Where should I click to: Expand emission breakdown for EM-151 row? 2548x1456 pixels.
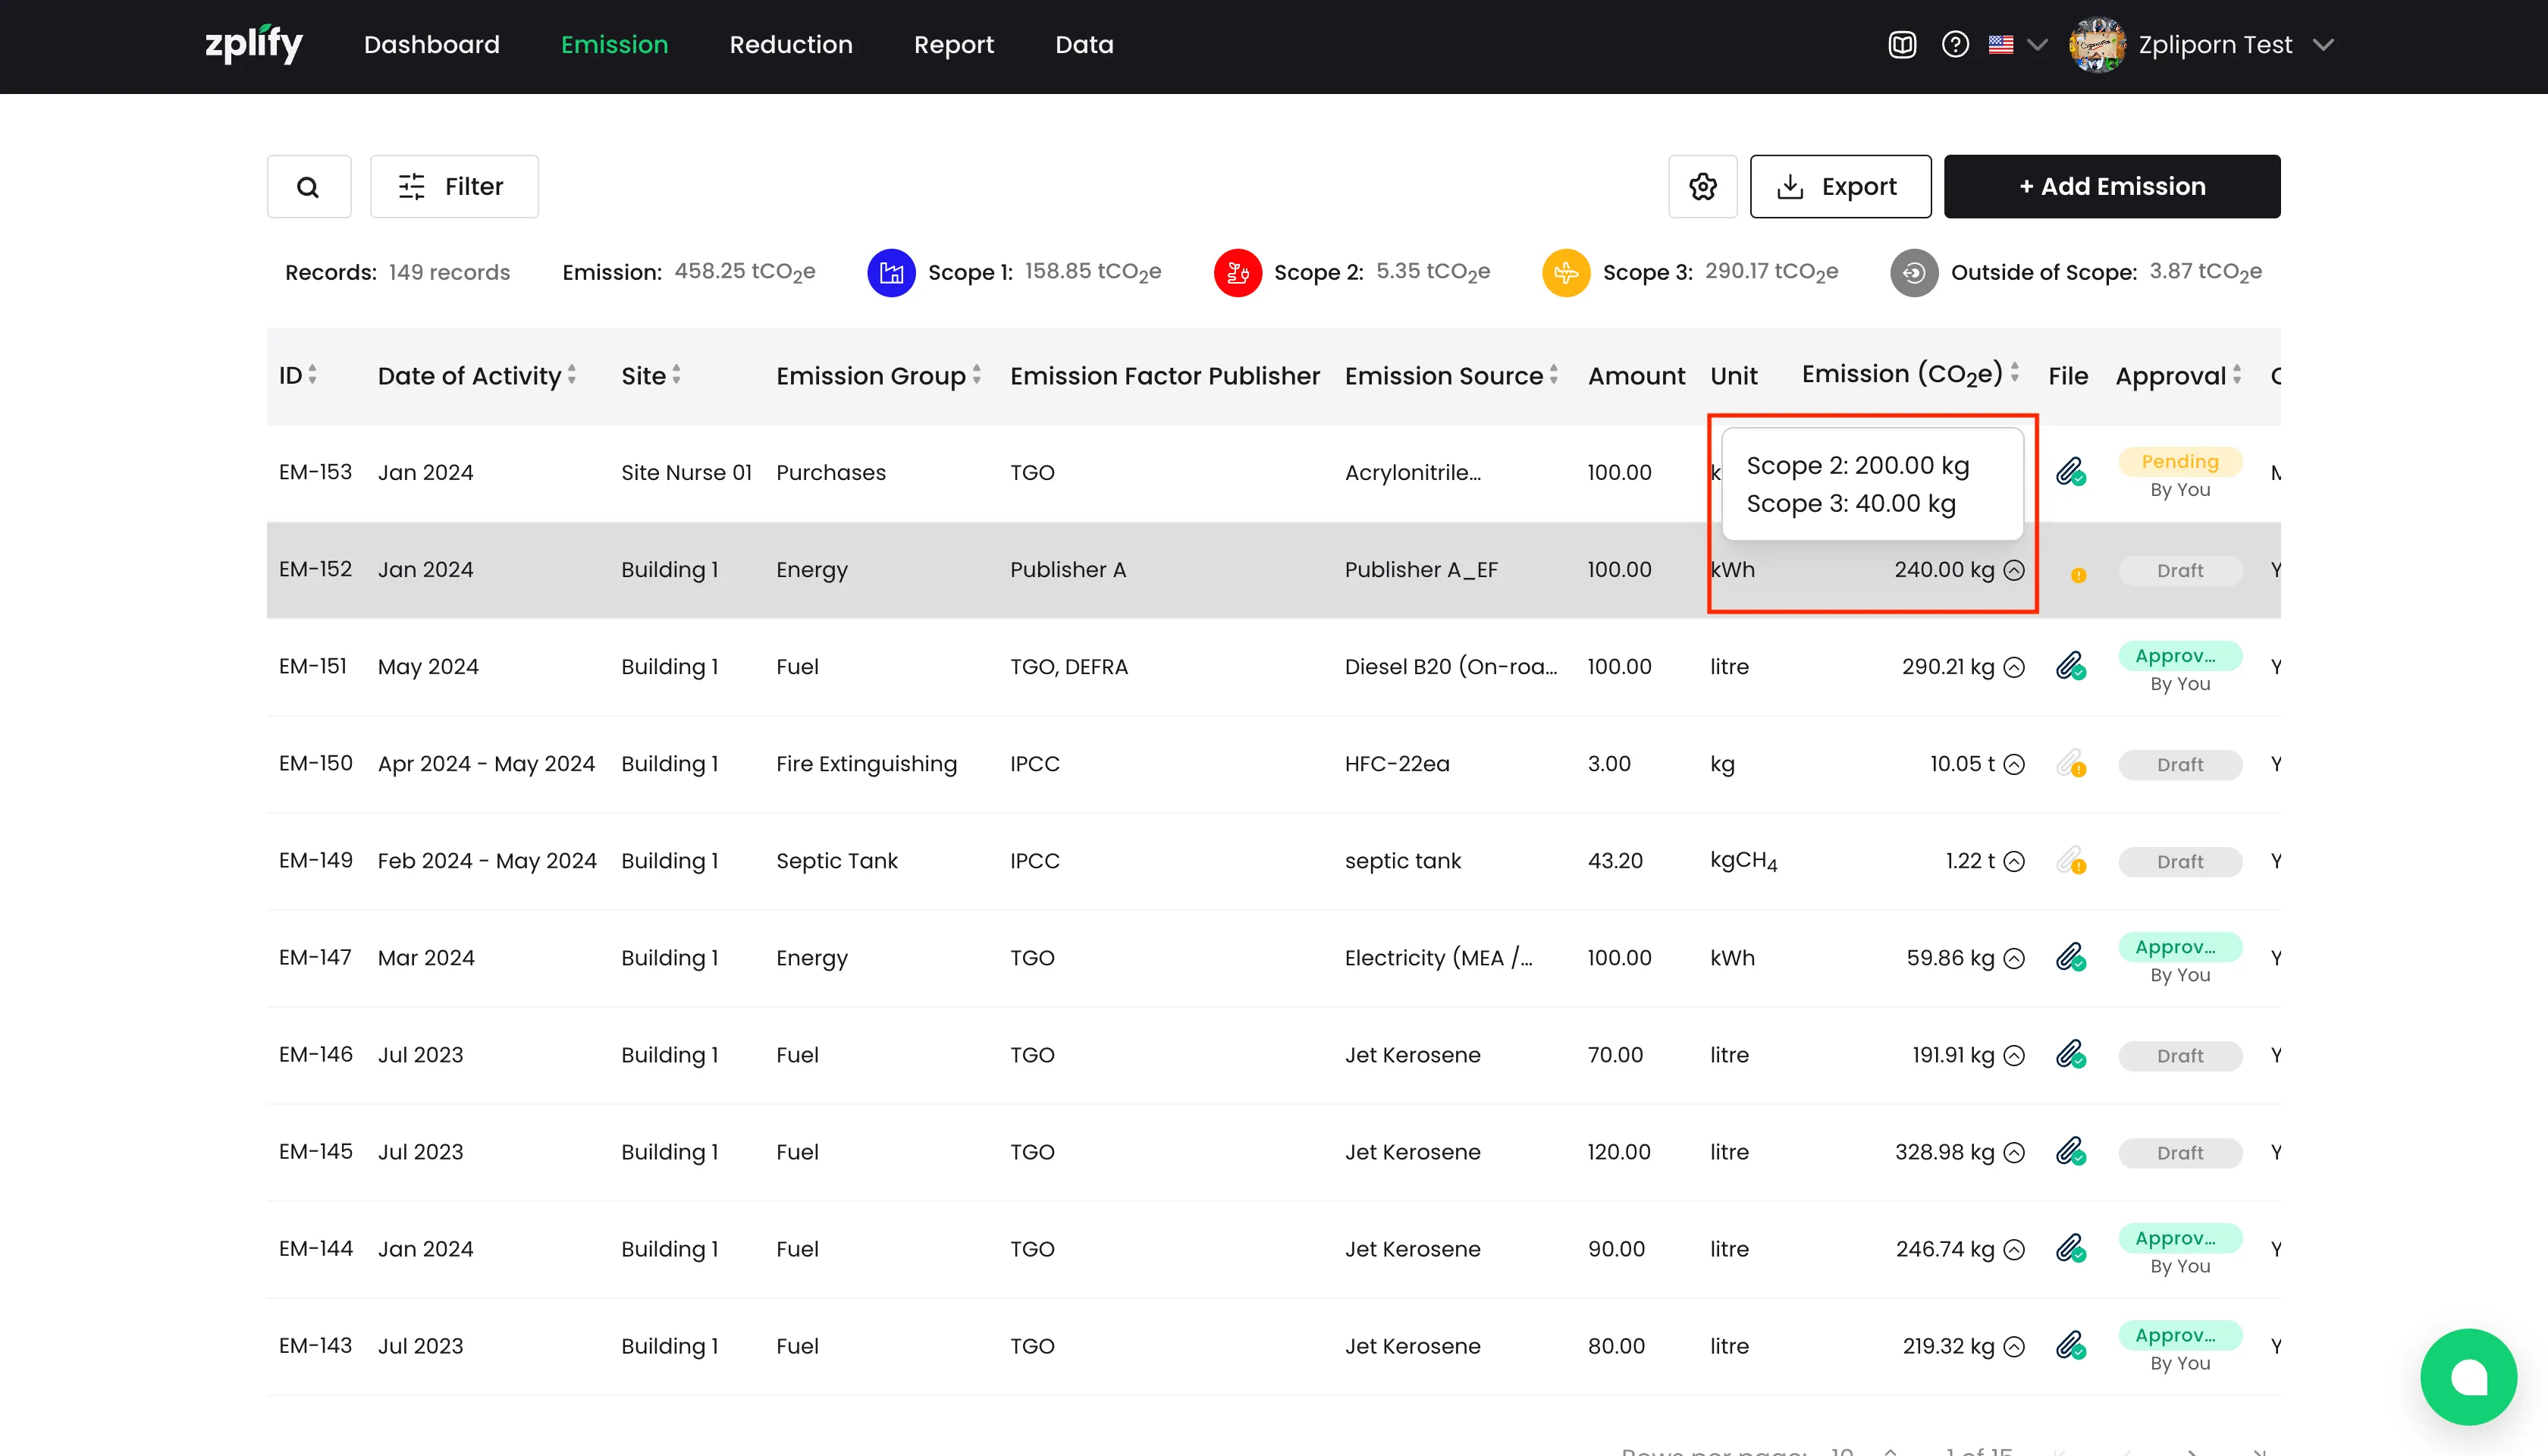click(2015, 667)
